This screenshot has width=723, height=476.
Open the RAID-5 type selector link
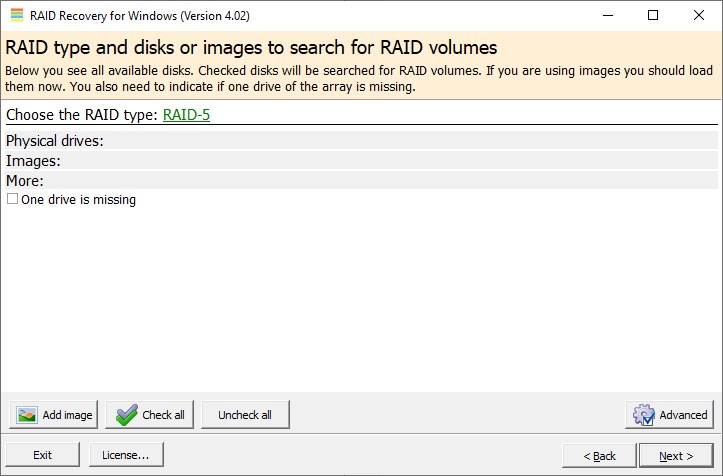(x=186, y=115)
